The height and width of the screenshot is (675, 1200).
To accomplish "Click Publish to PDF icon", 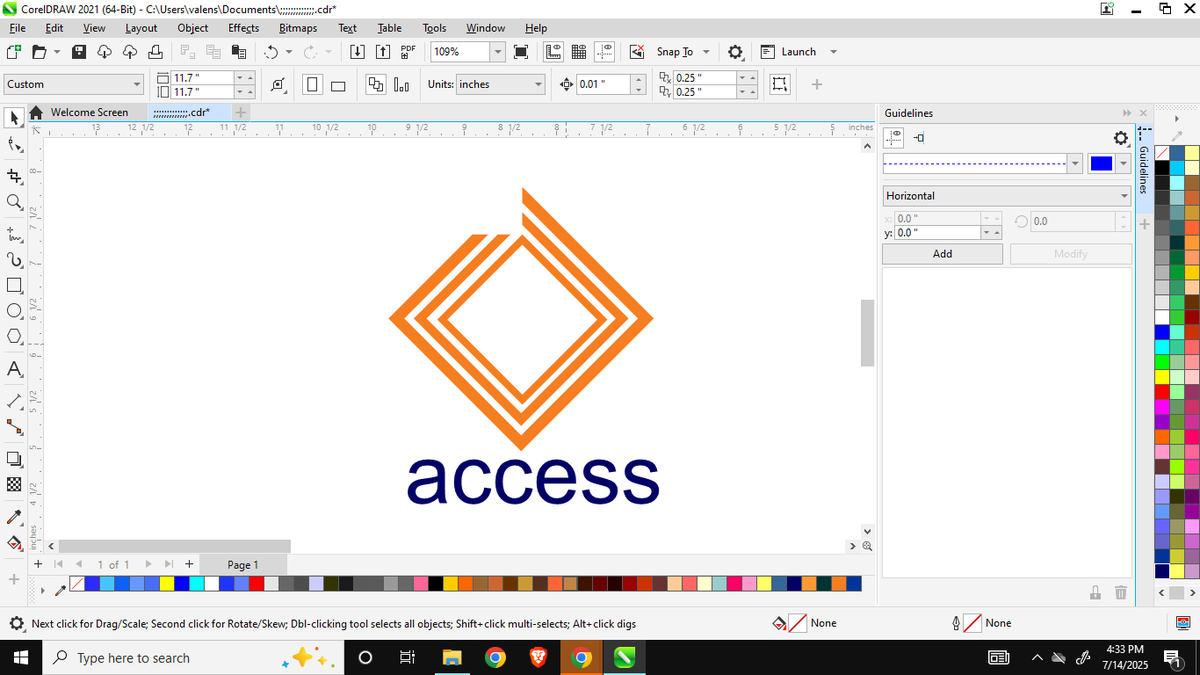I will 408,52.
